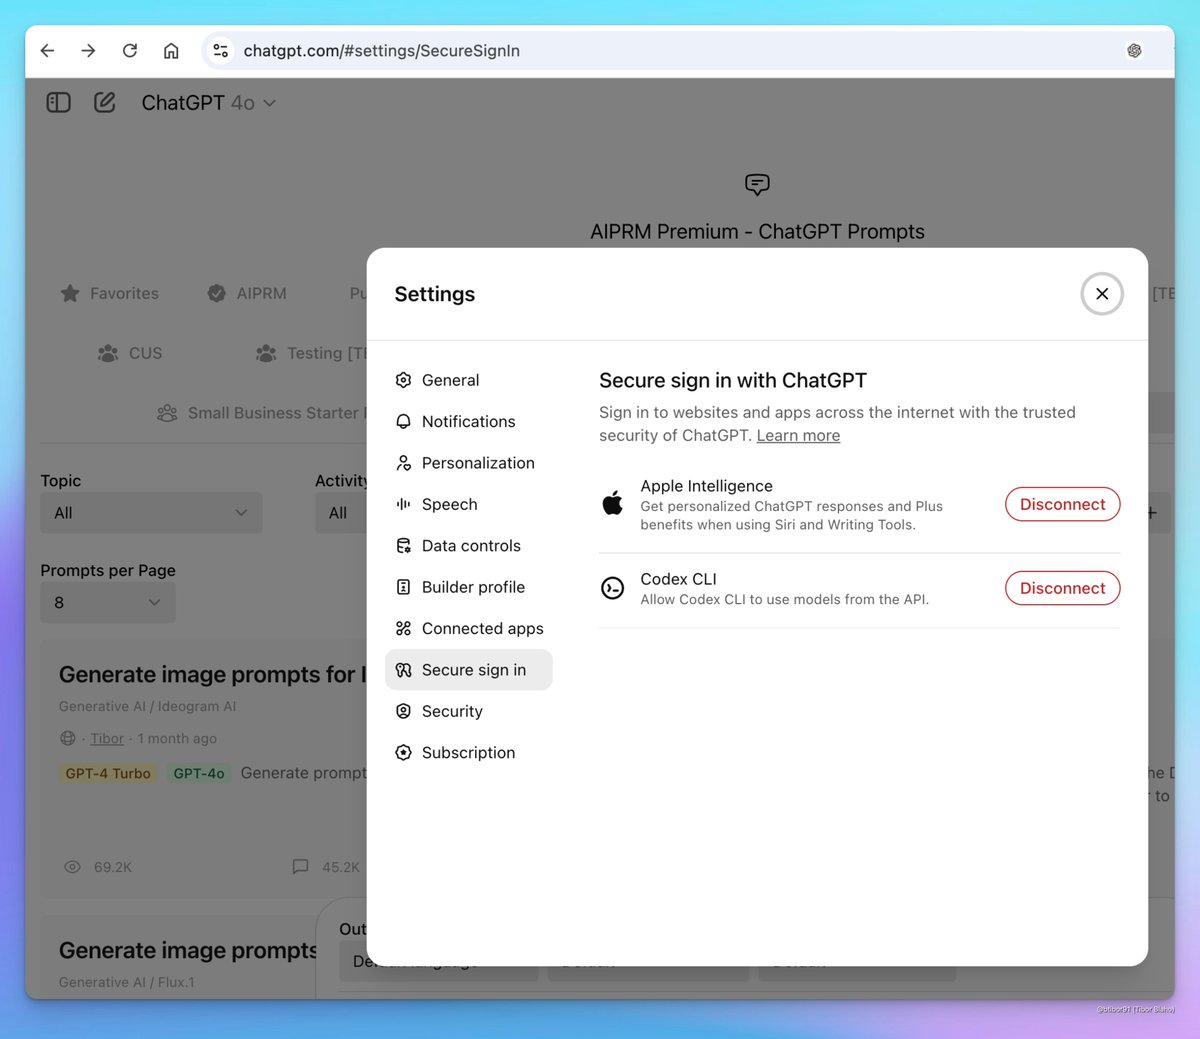Toggle the ChatGPT sidebar panel
The width and height of the screenshot is (1200, 1039).
[58, 103]
